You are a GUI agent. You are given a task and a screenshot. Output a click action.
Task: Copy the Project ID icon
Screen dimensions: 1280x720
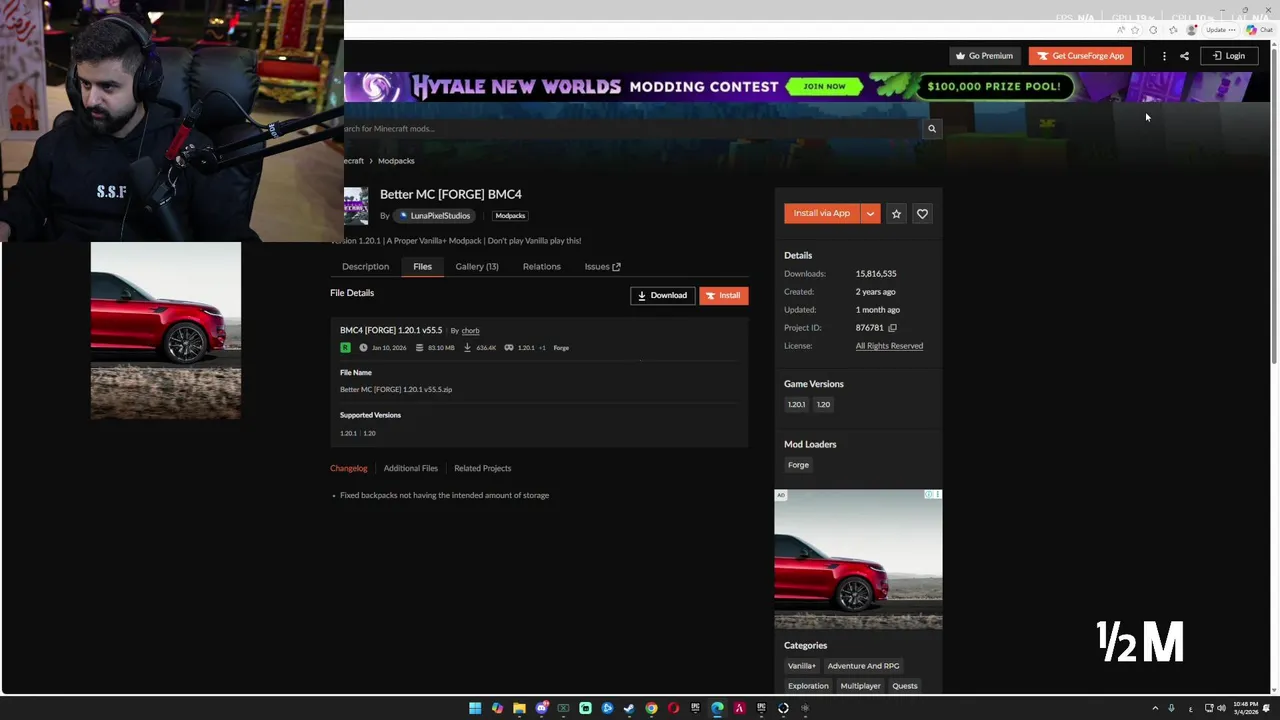pos(892,328)
